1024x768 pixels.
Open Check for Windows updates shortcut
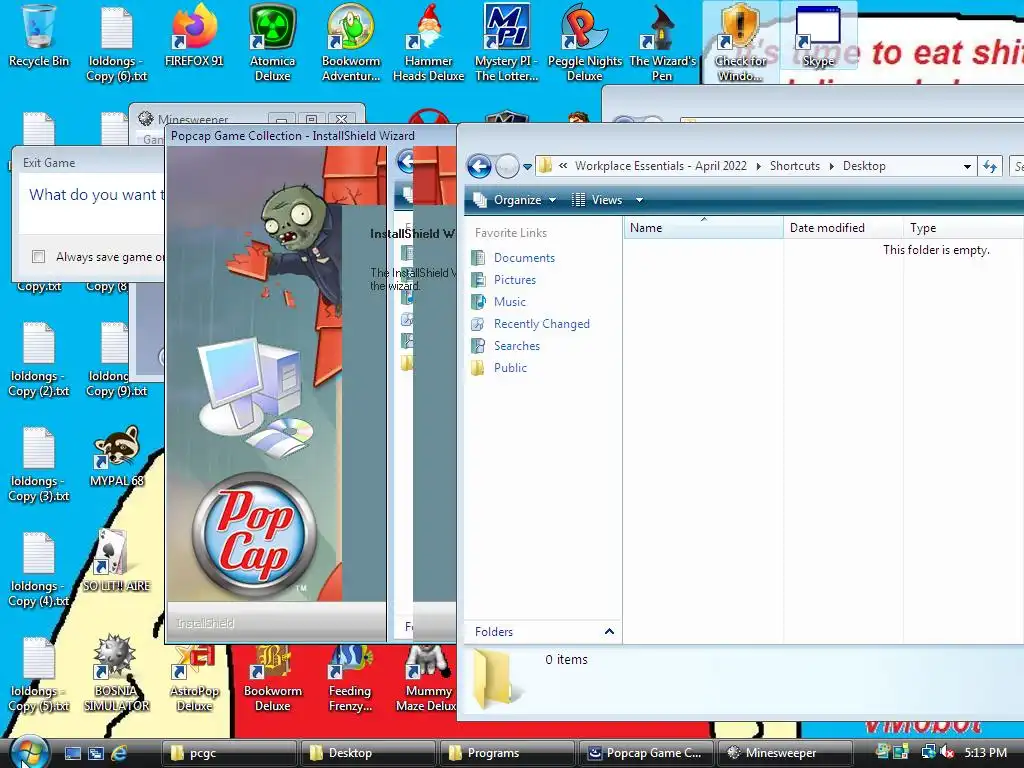tap(740, 43)
